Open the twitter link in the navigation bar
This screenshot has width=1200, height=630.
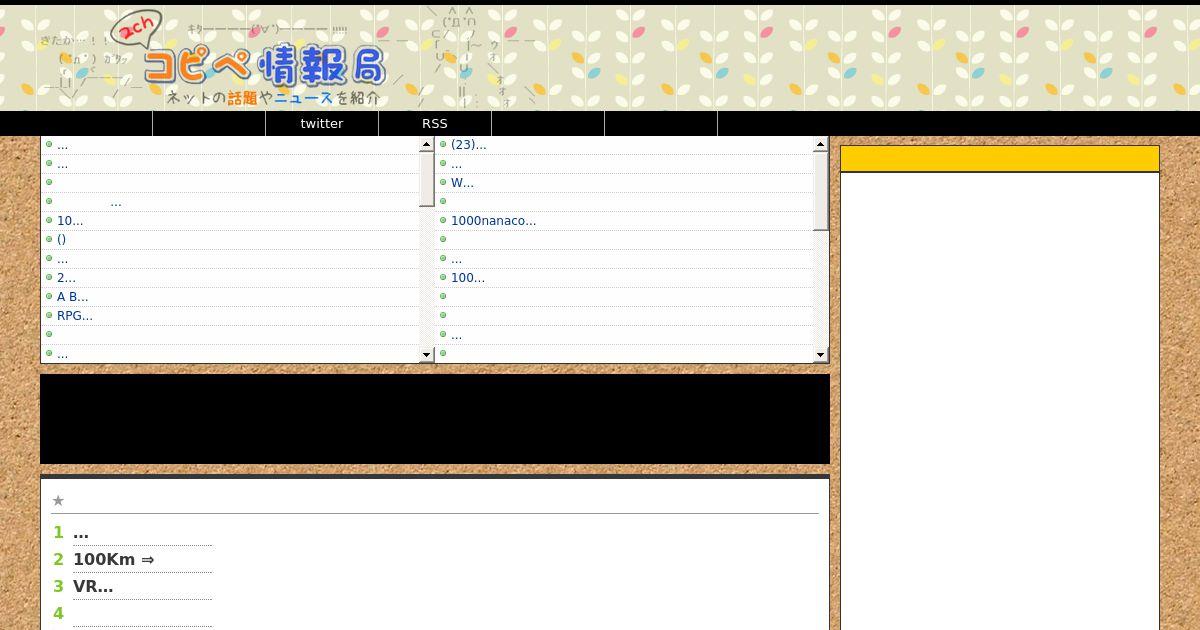pos(322,124)
